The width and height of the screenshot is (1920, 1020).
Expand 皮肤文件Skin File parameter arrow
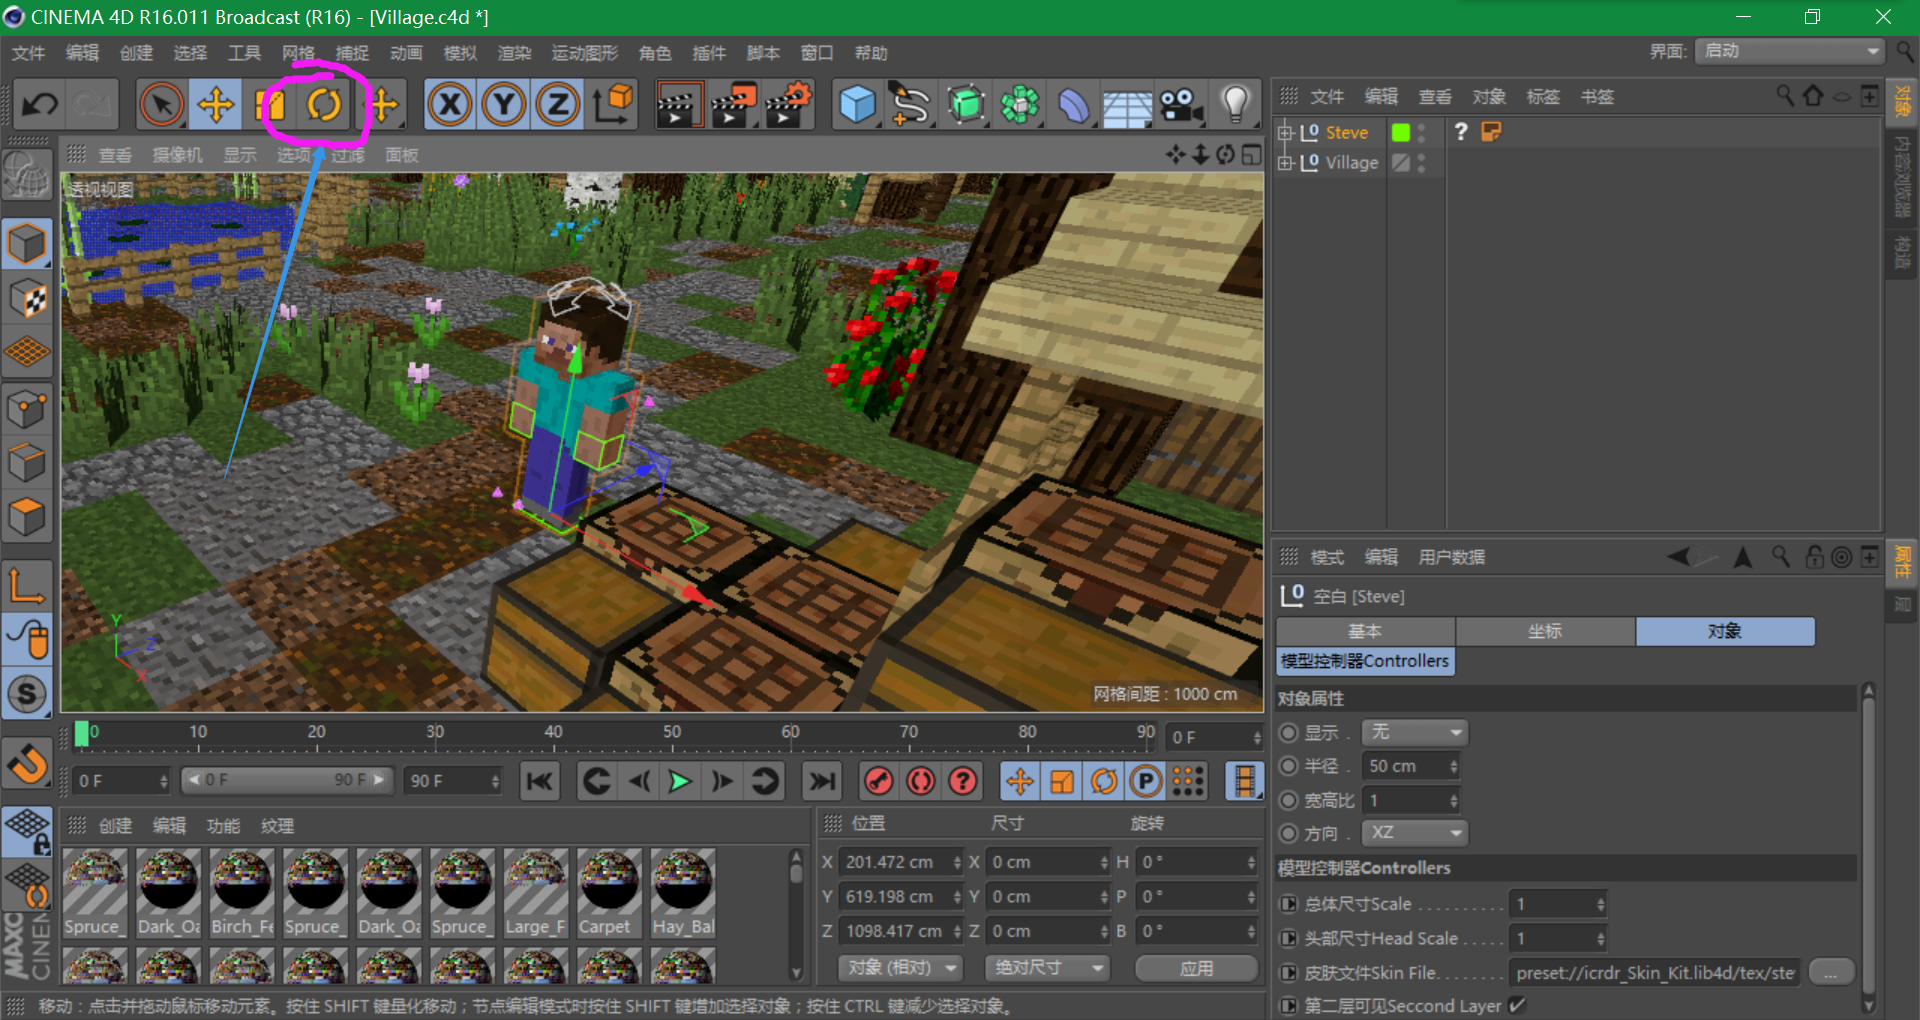(x=1289, y=973)
